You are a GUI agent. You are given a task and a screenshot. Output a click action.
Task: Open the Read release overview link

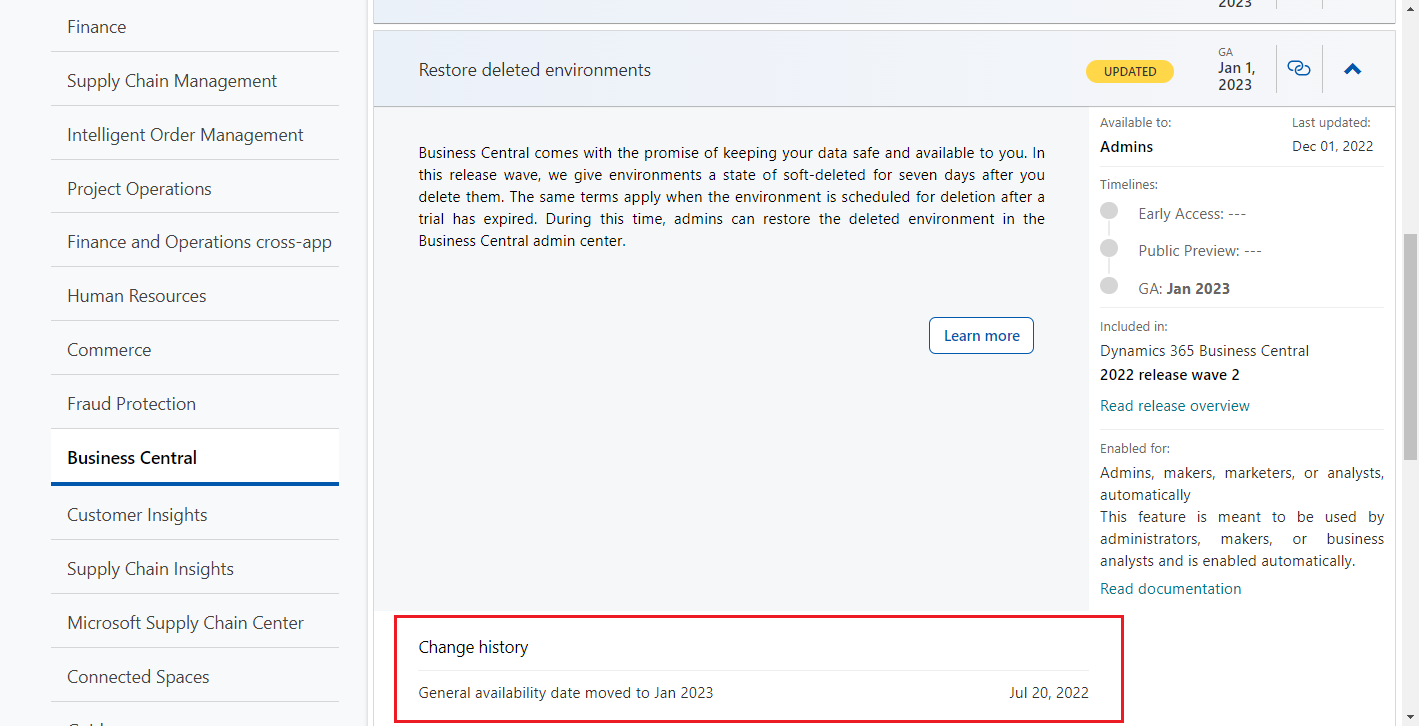point(1174,405)
